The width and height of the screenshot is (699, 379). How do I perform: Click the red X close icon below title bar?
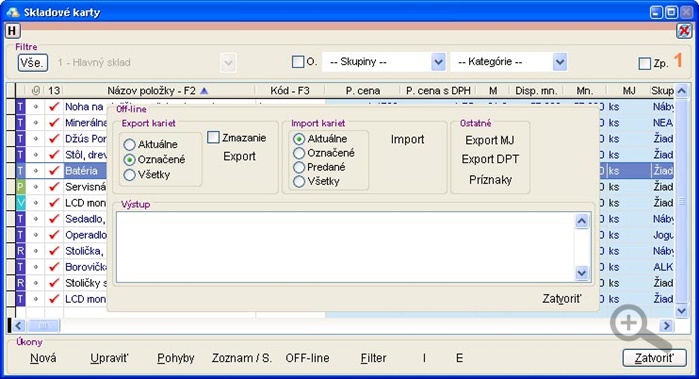tap(684, 31)
